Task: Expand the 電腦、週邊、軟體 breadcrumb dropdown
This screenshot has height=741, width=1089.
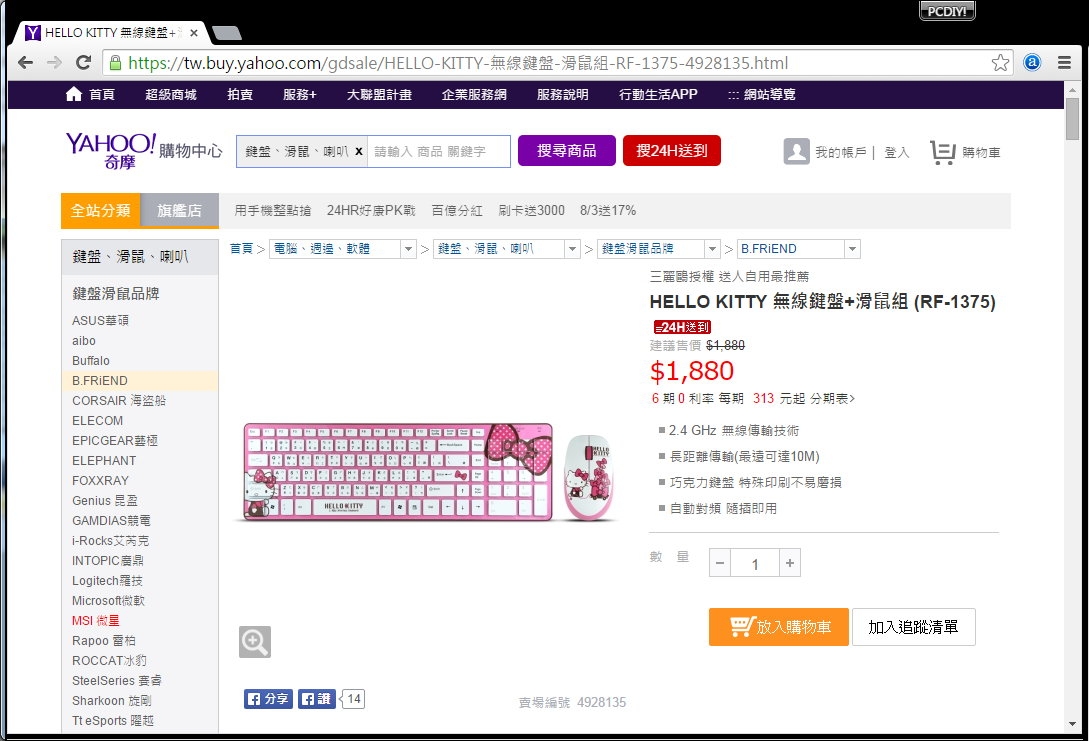Action: (x=408, y=249)
